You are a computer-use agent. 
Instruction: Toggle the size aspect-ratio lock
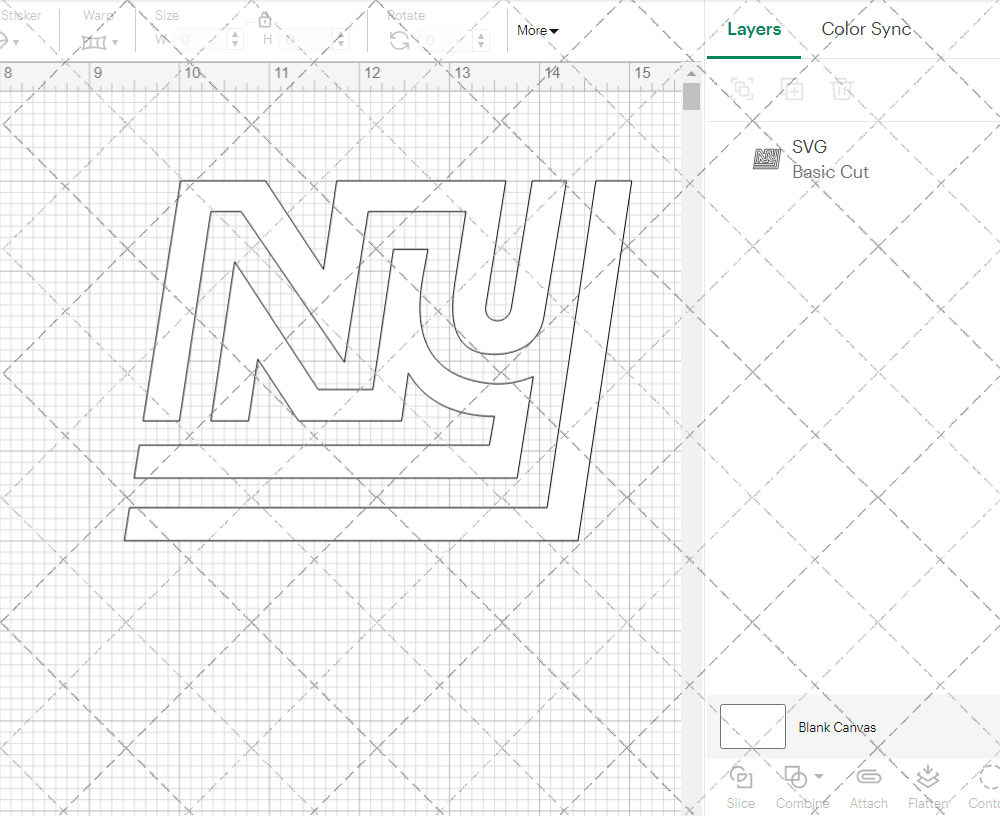point(265,21)
